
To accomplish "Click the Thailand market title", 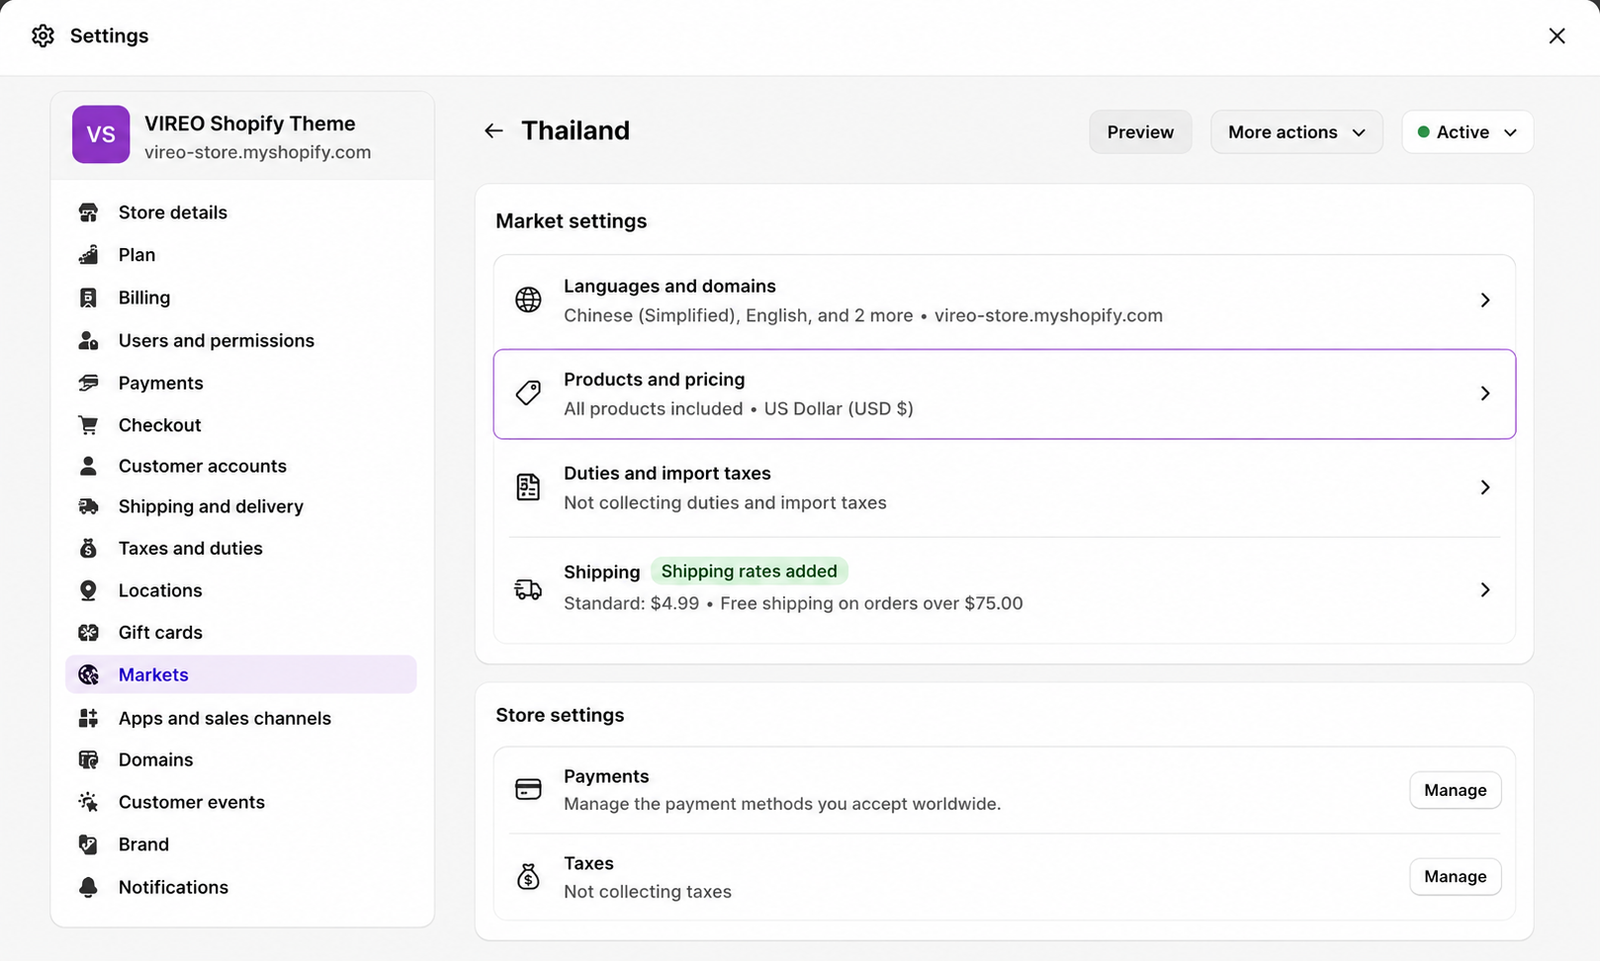I will (x=575, y=131).
